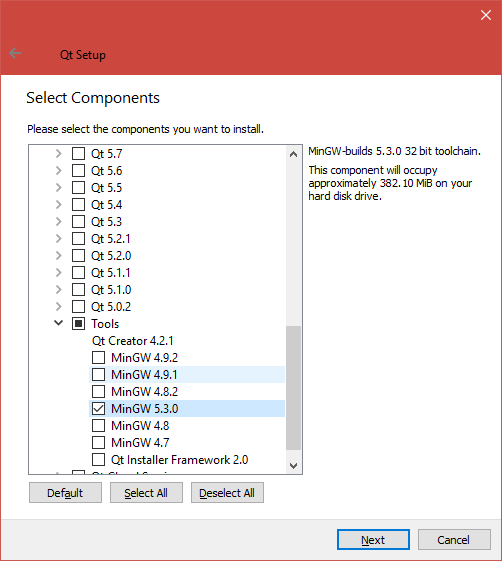This screenshot has height=561, width=502.
Task: Enable the MinGW 4.9.2 checkbox
Action: pyautogui.click(x=98, y=357)
